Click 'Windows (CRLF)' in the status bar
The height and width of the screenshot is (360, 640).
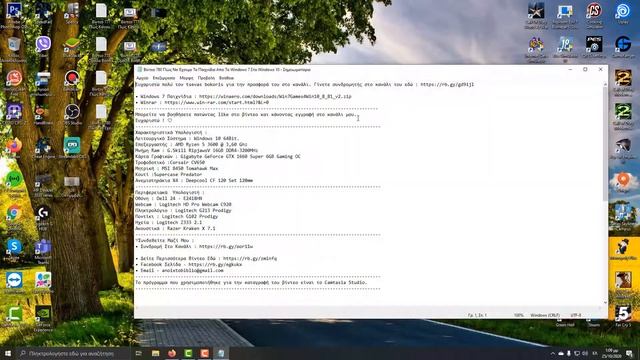click(x=545, y=316)
